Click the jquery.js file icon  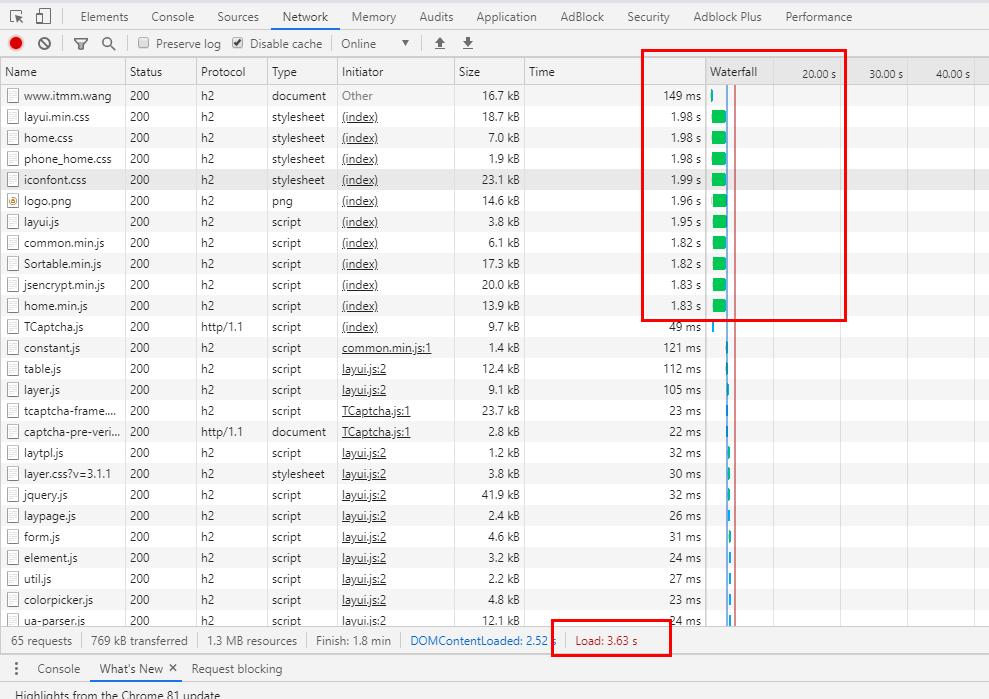point(13,495)
